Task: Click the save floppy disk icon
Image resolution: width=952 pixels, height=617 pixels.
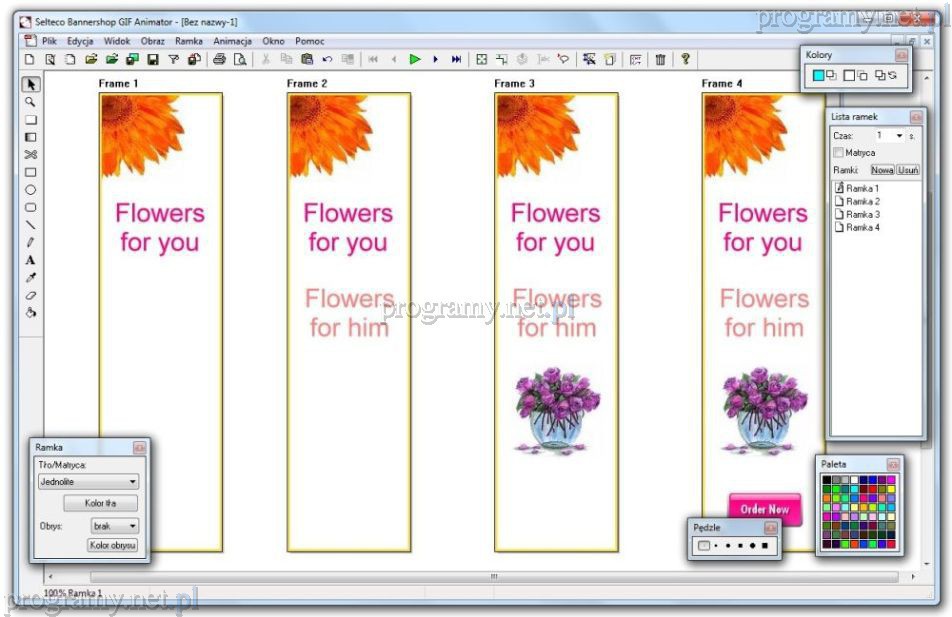Action: (153, 60)
